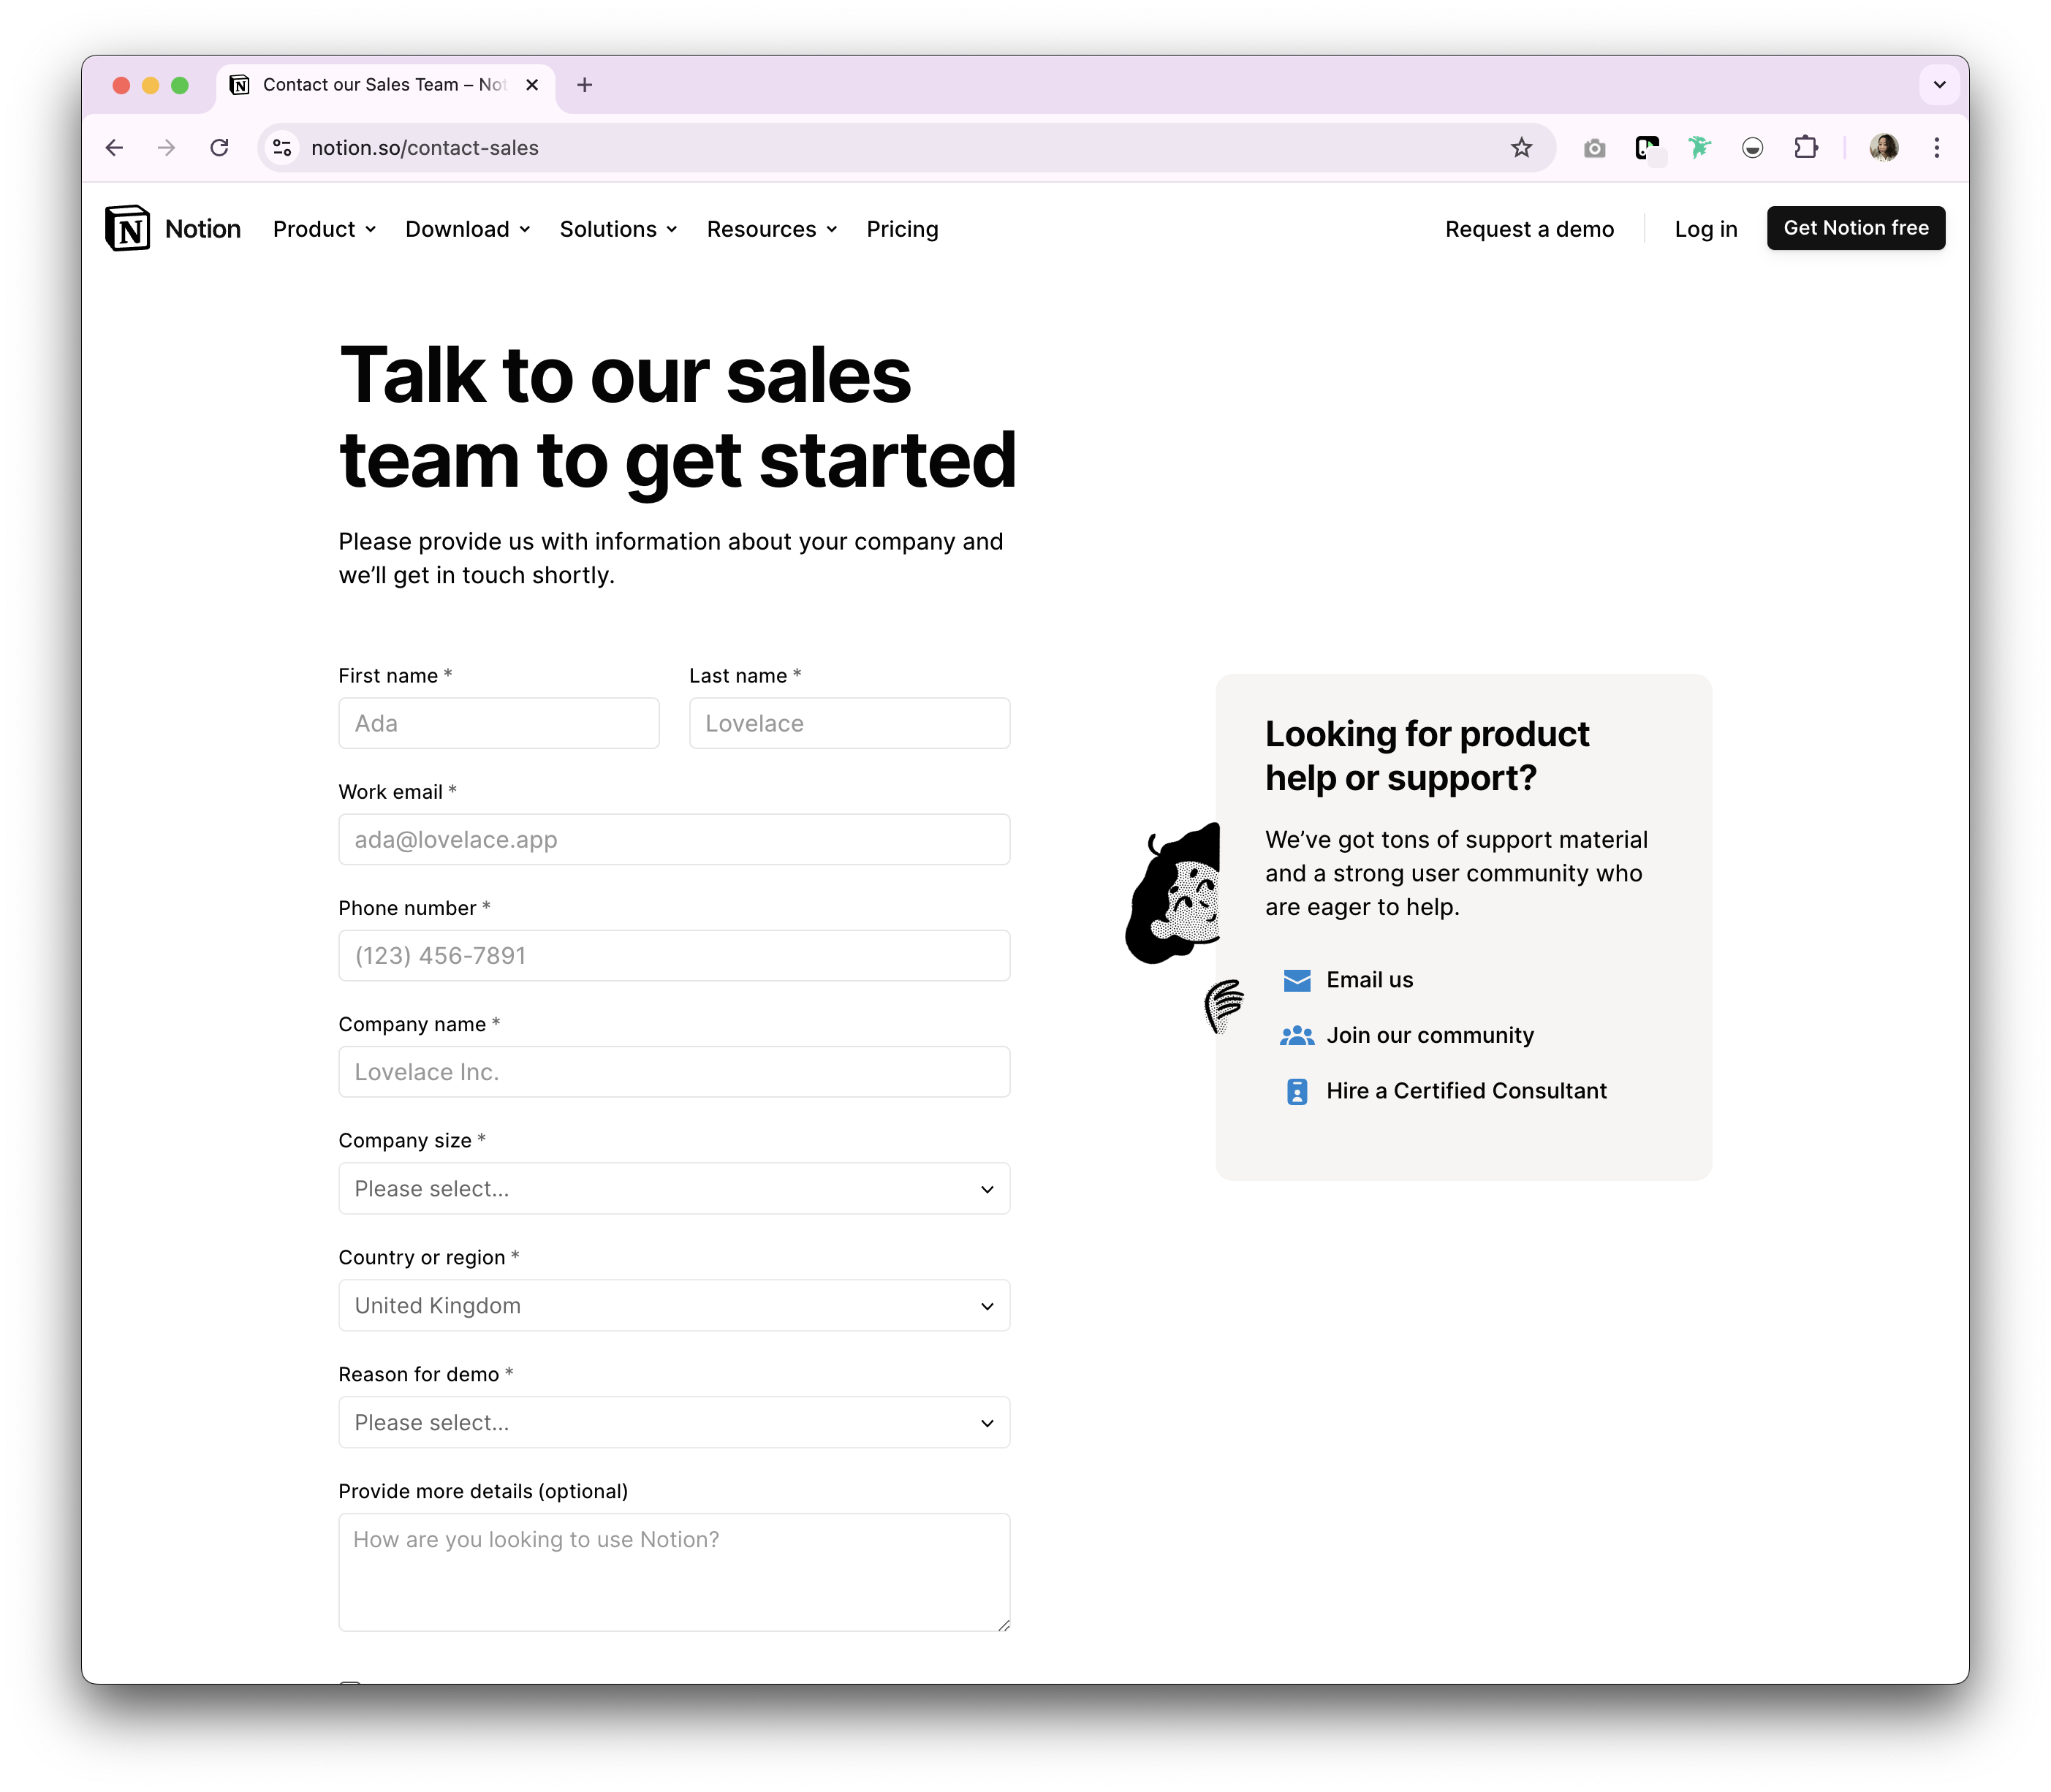Screen dimensions: 2051x1792
Task: Open the Country or region dropdown
Action: [674, 1306]
